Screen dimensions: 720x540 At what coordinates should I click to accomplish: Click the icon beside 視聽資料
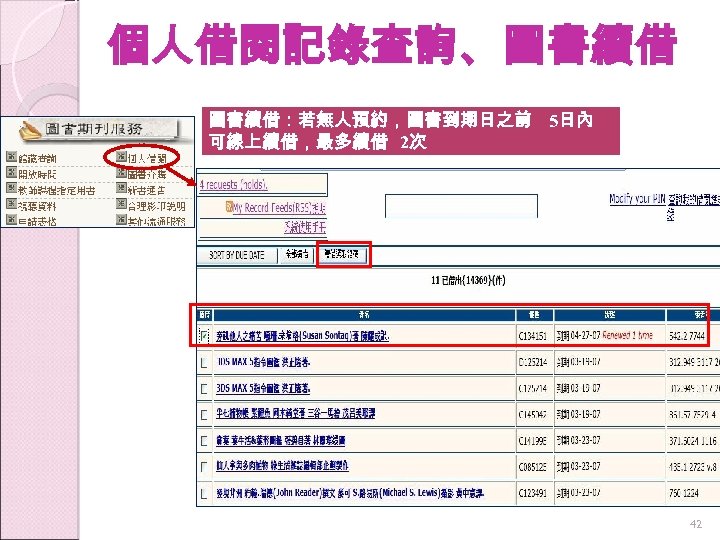point(11,204)
